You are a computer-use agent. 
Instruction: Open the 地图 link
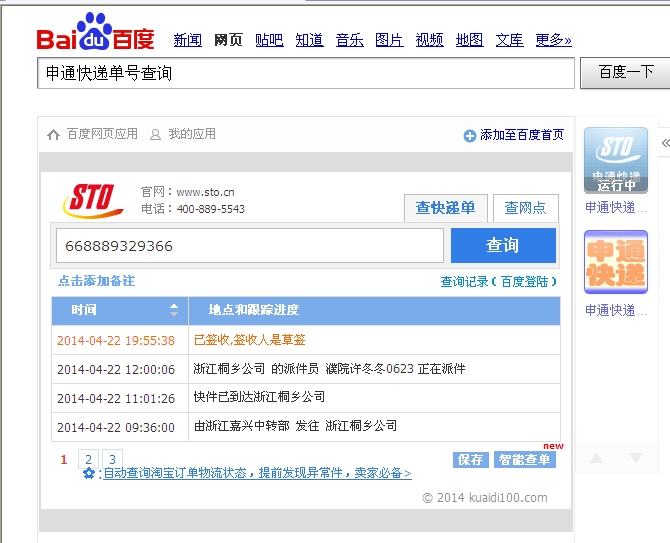click(469, 40)
